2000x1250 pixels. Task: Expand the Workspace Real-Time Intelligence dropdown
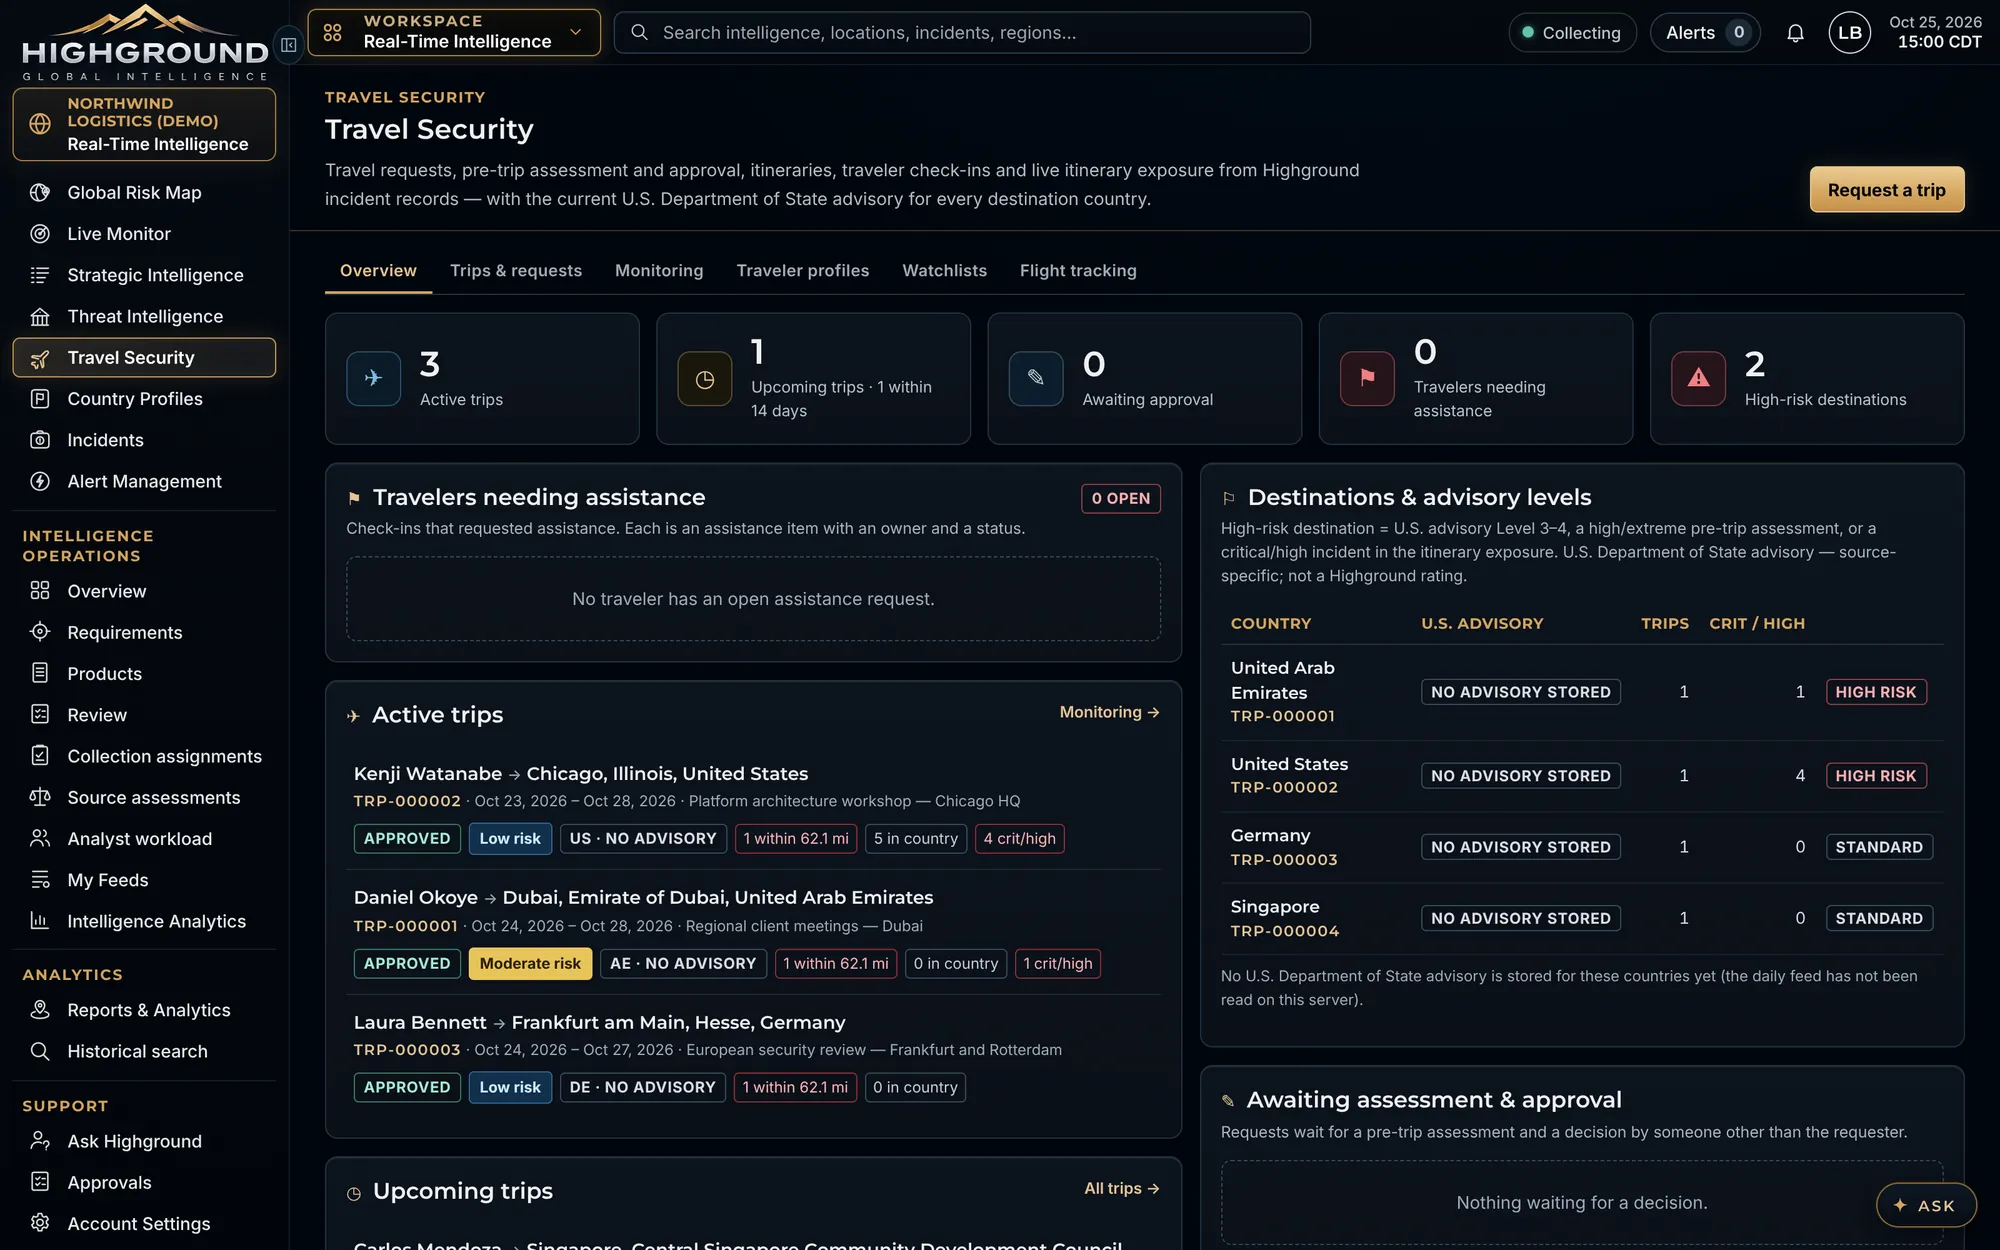click(x=454, y=32)
